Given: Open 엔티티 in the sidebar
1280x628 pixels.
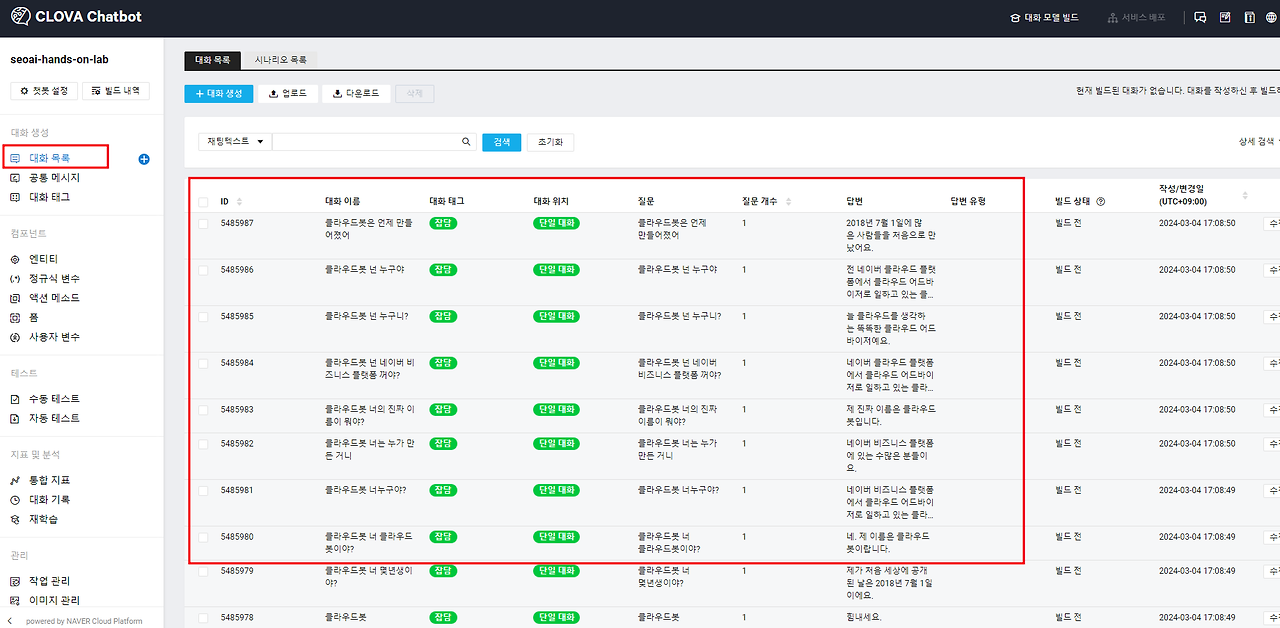Looking at the screenshot, I should (43, 259).
